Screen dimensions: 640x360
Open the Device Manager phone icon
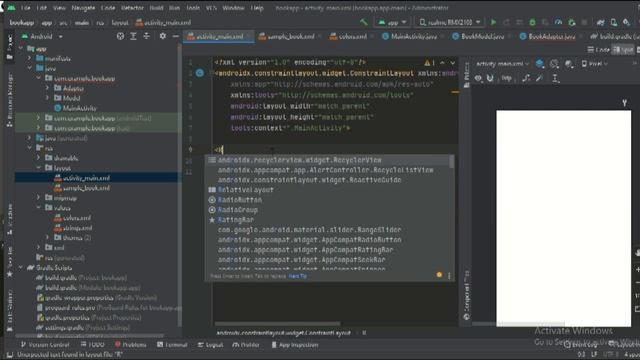coord(613,22)
